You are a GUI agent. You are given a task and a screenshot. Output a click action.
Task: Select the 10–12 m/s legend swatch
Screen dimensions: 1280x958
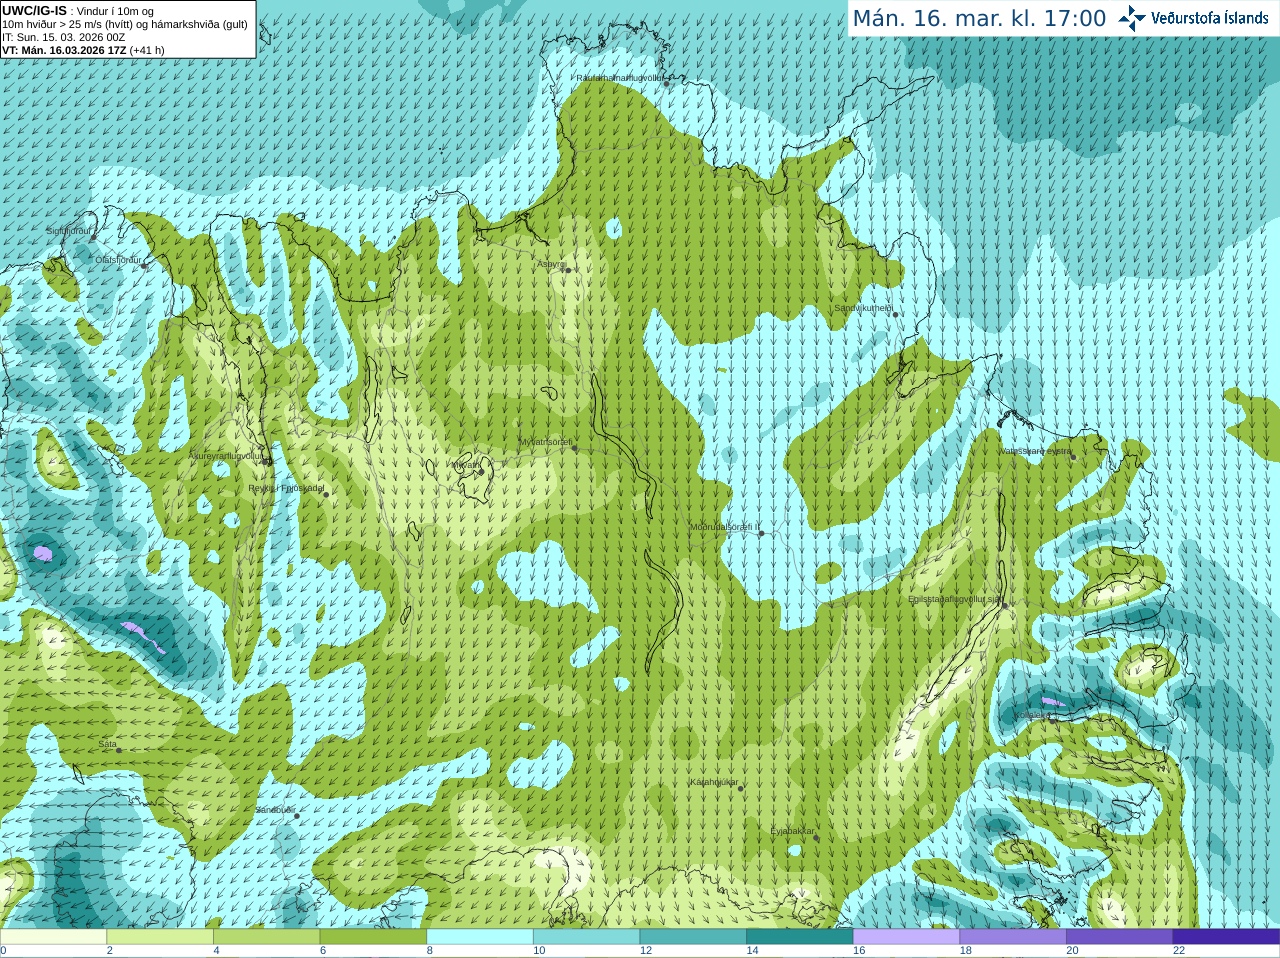(586, 937)
